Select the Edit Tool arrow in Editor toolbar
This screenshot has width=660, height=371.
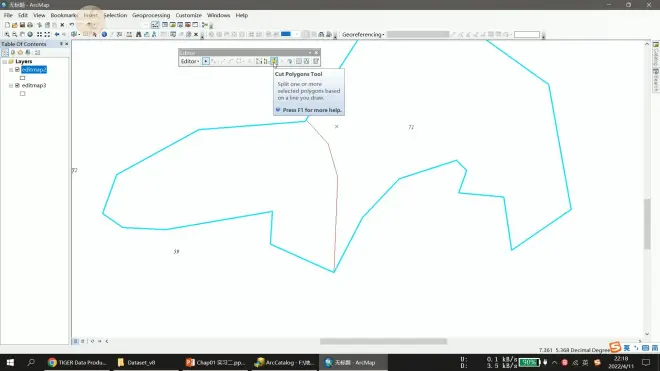tap(205, 61)
